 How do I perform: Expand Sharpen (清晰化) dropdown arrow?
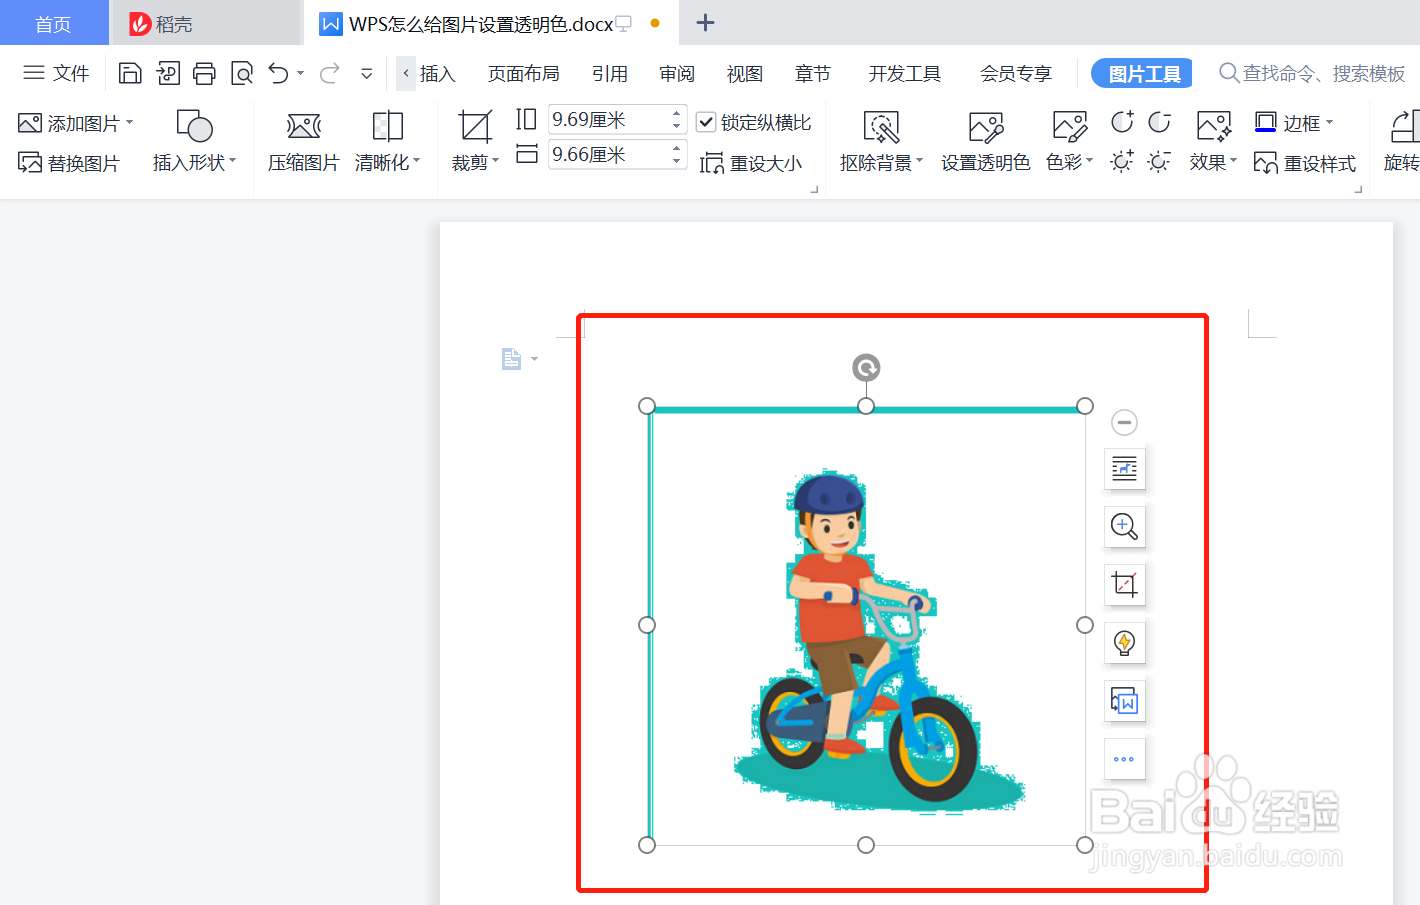[x=417, y=160]
